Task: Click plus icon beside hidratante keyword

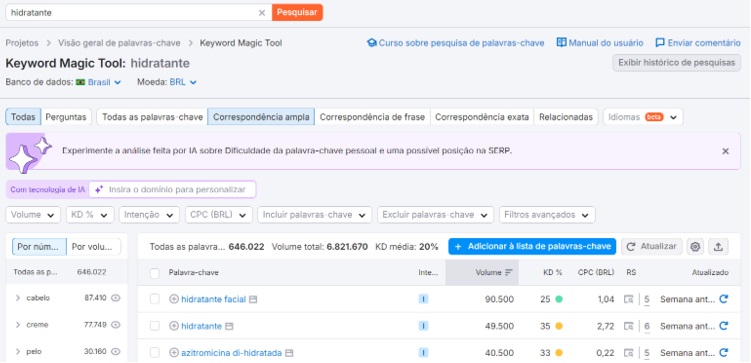Action: (x=174, y=326)
